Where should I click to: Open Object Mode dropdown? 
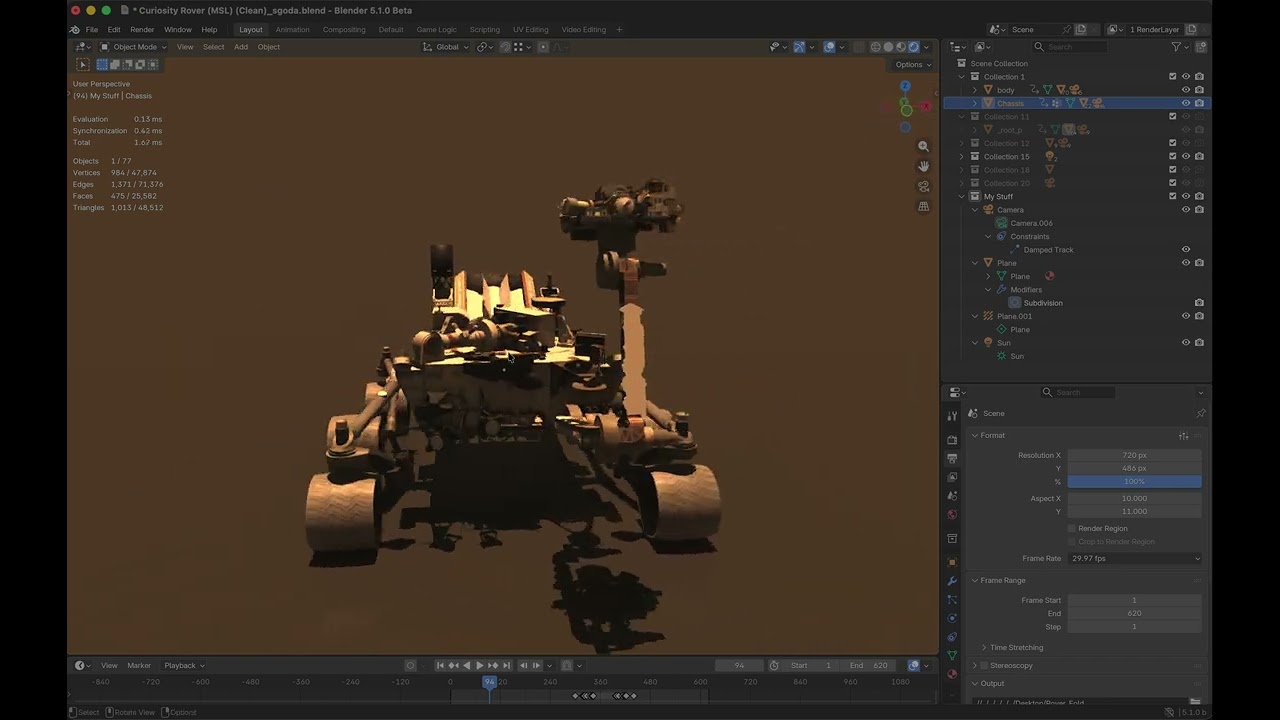point(134,47)
